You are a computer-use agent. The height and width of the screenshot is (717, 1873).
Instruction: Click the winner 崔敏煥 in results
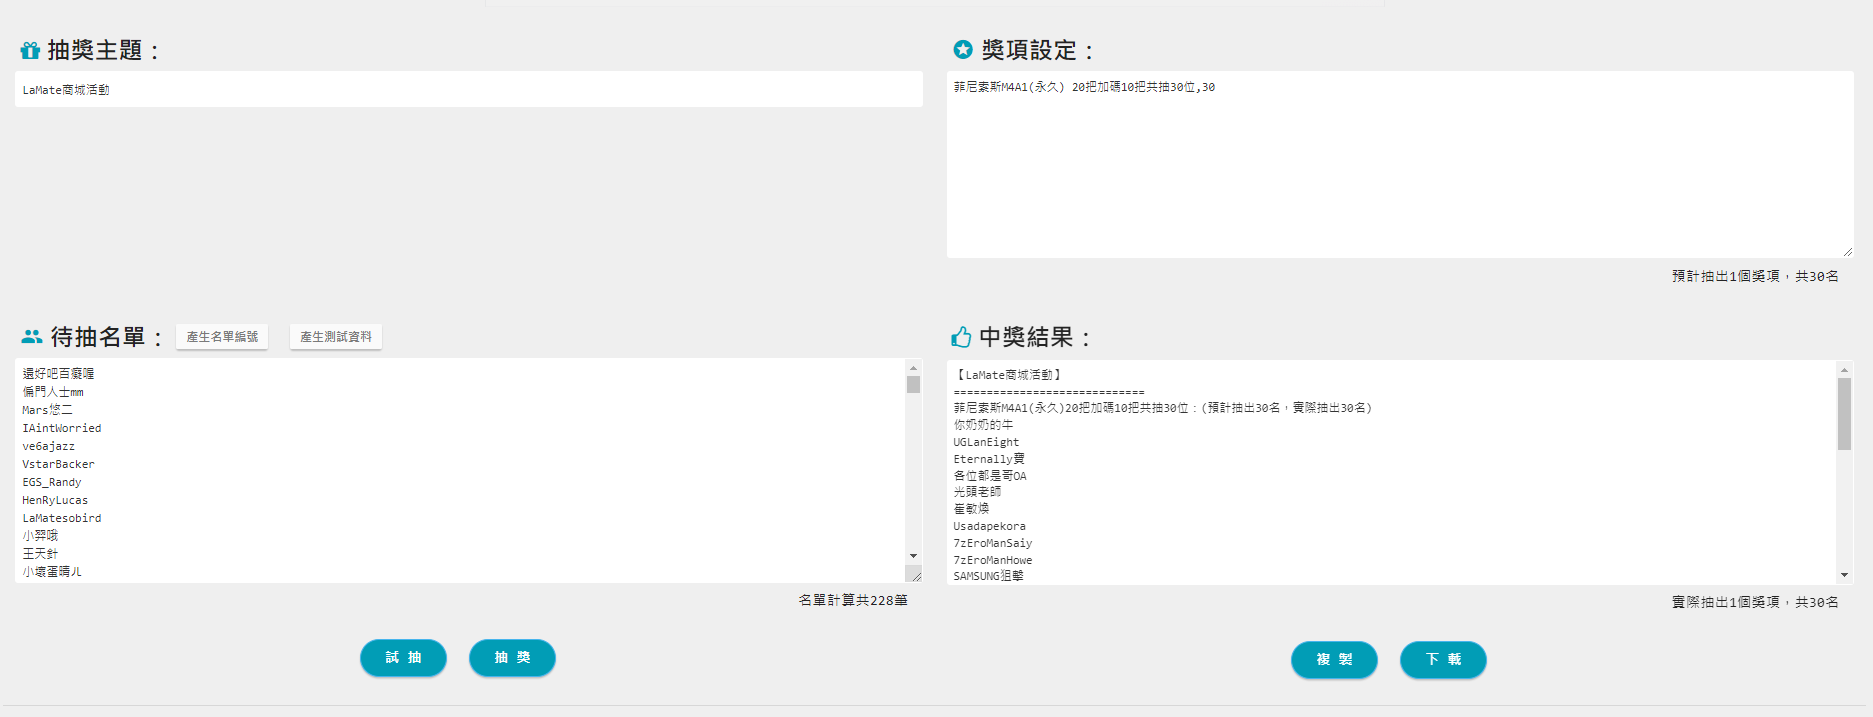[971, 509]
